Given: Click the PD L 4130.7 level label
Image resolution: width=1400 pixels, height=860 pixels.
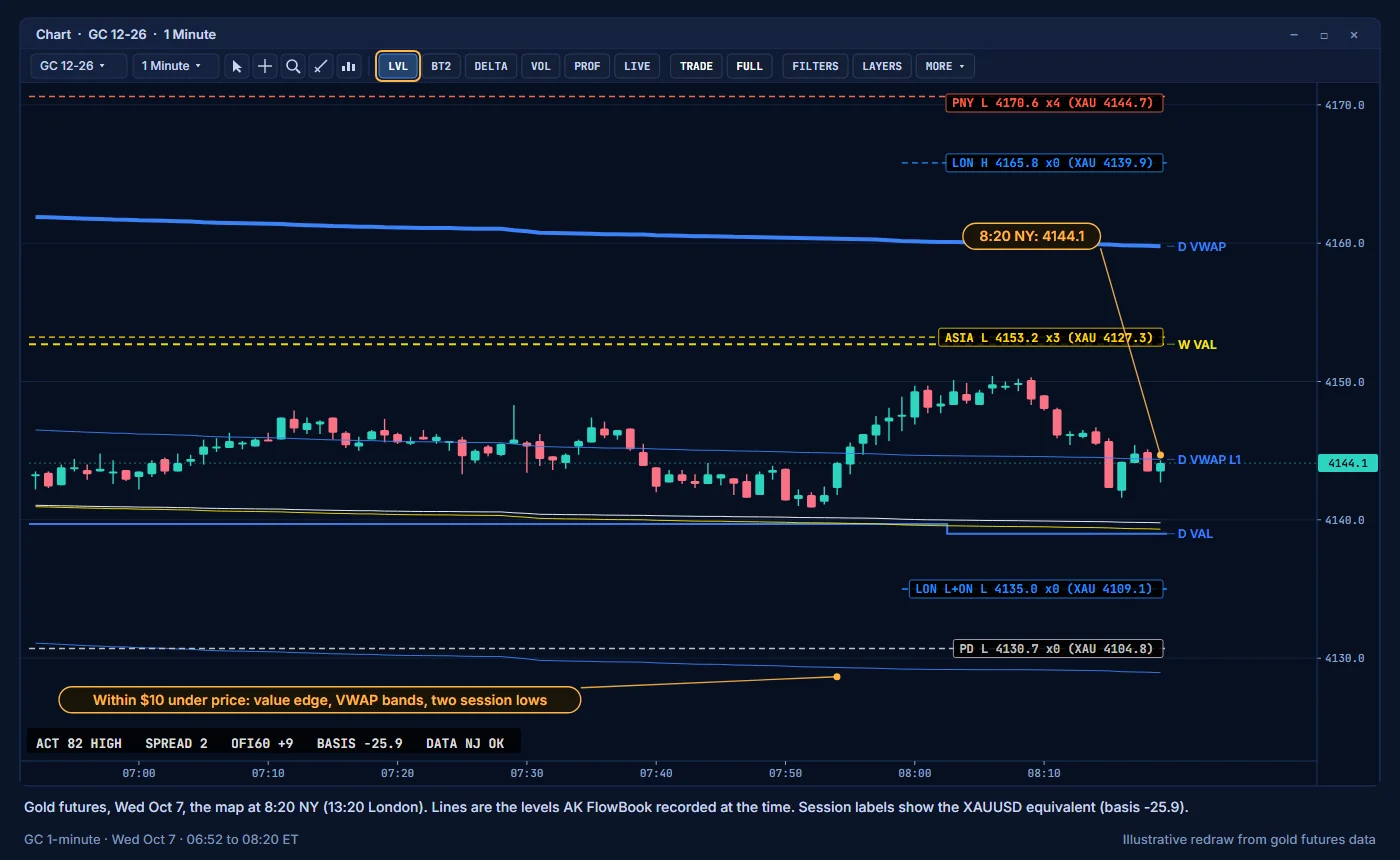Looking at the screenshot, I should (1058, 649).
